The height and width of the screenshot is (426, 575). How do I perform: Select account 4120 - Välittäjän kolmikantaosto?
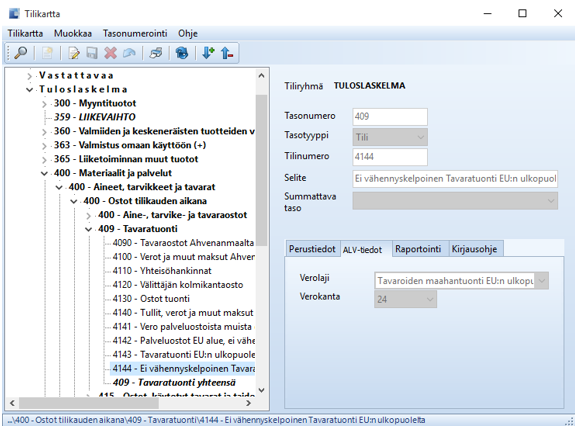pyautogui.click(x=178, y=284)
